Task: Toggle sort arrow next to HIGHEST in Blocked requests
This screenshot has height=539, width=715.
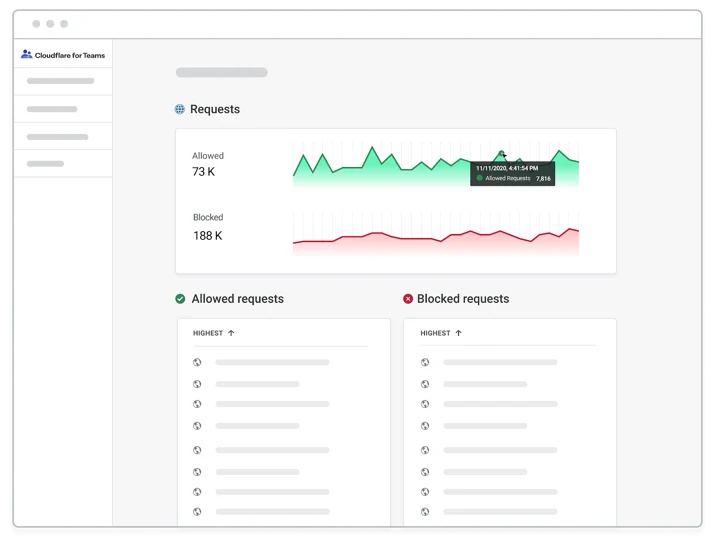Action: click(458, 333)
